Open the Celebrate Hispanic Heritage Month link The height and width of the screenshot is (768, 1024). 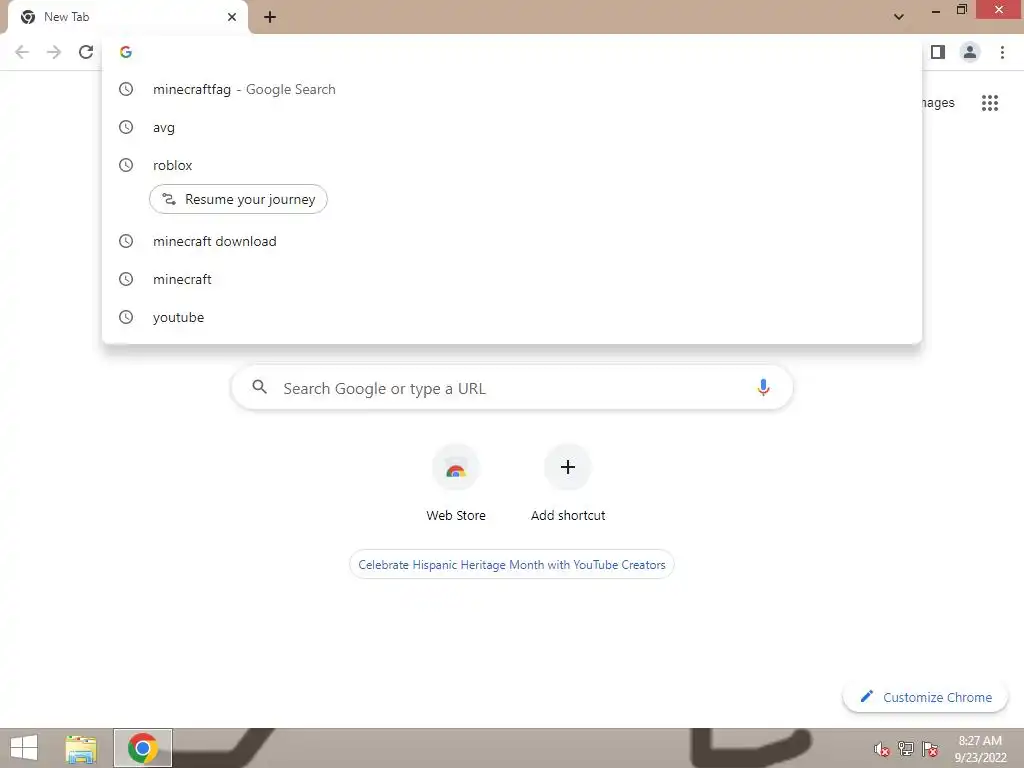(x=512, y=564)
